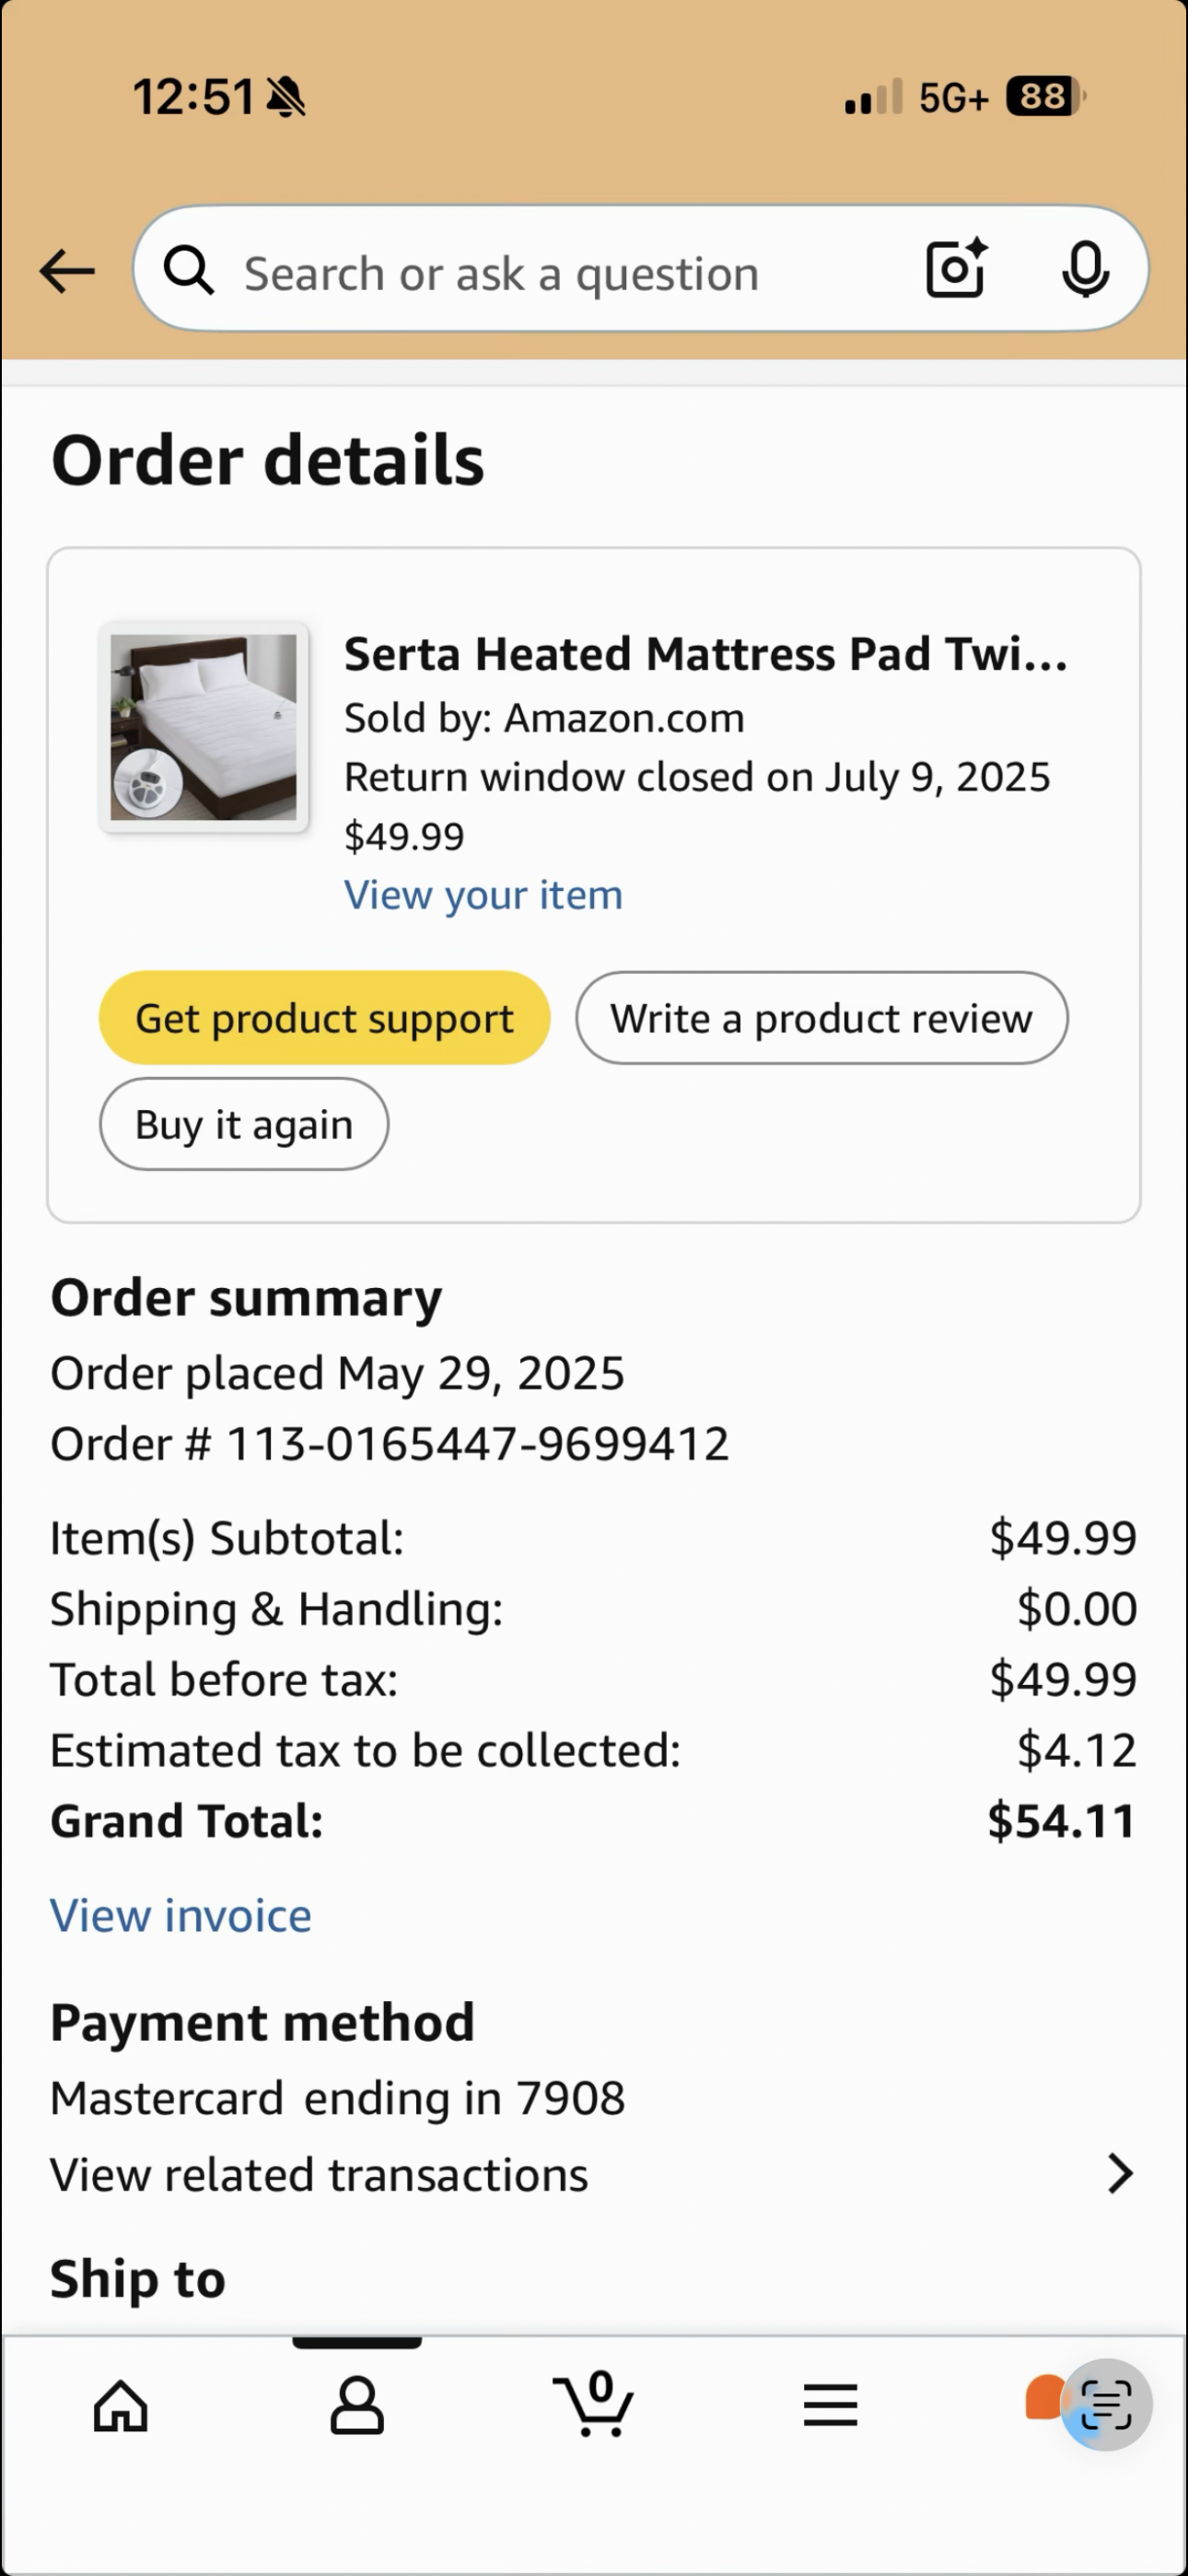Tap the Rufus assistant orange icon

click(x=1044, y=2398)
